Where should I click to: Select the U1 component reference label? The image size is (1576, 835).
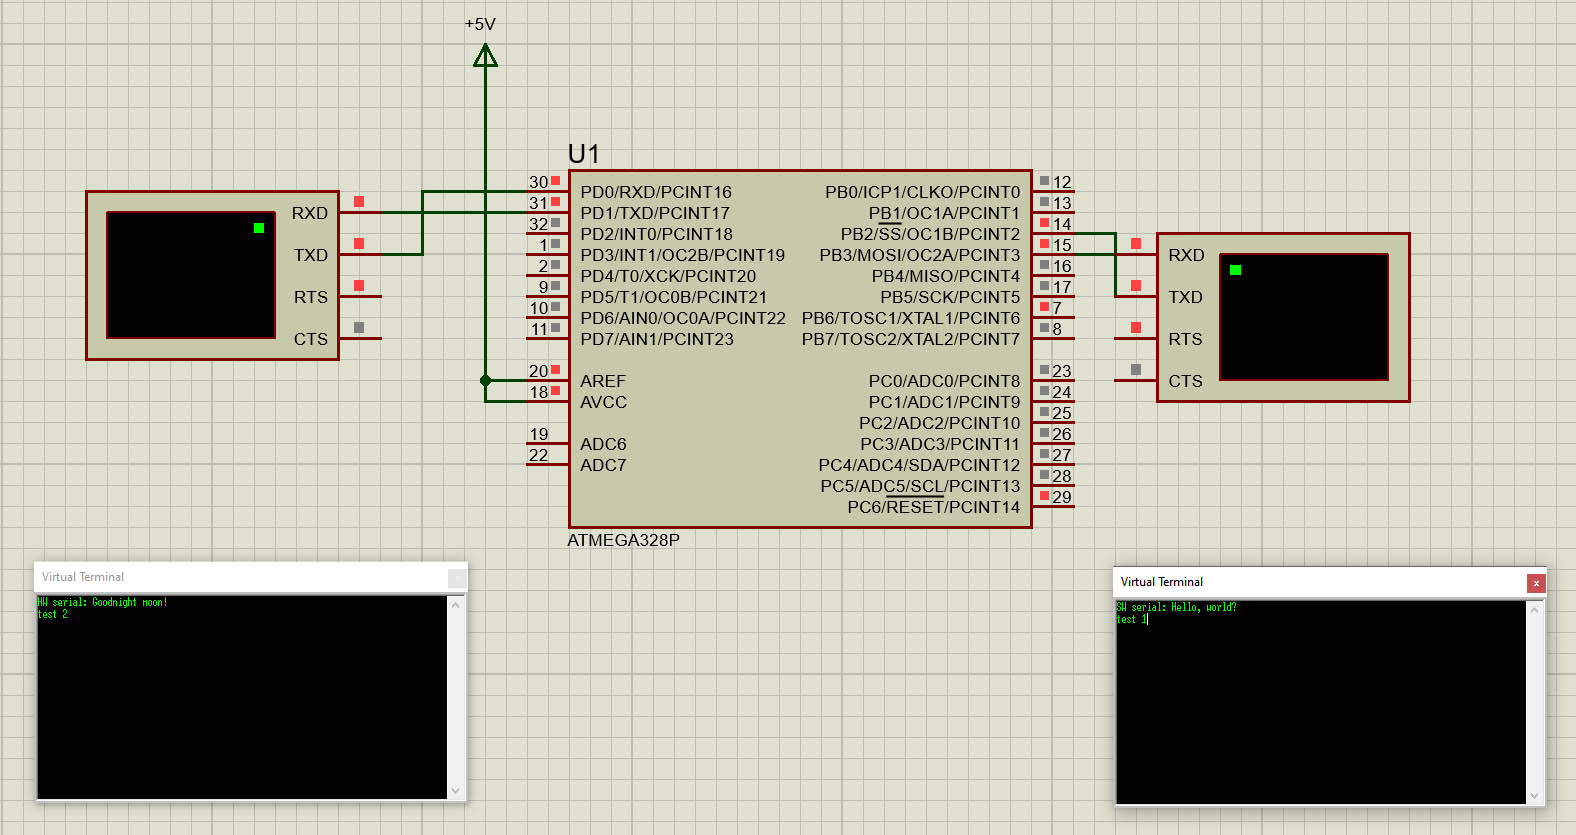pyautogui.click(x=583, y=154)
